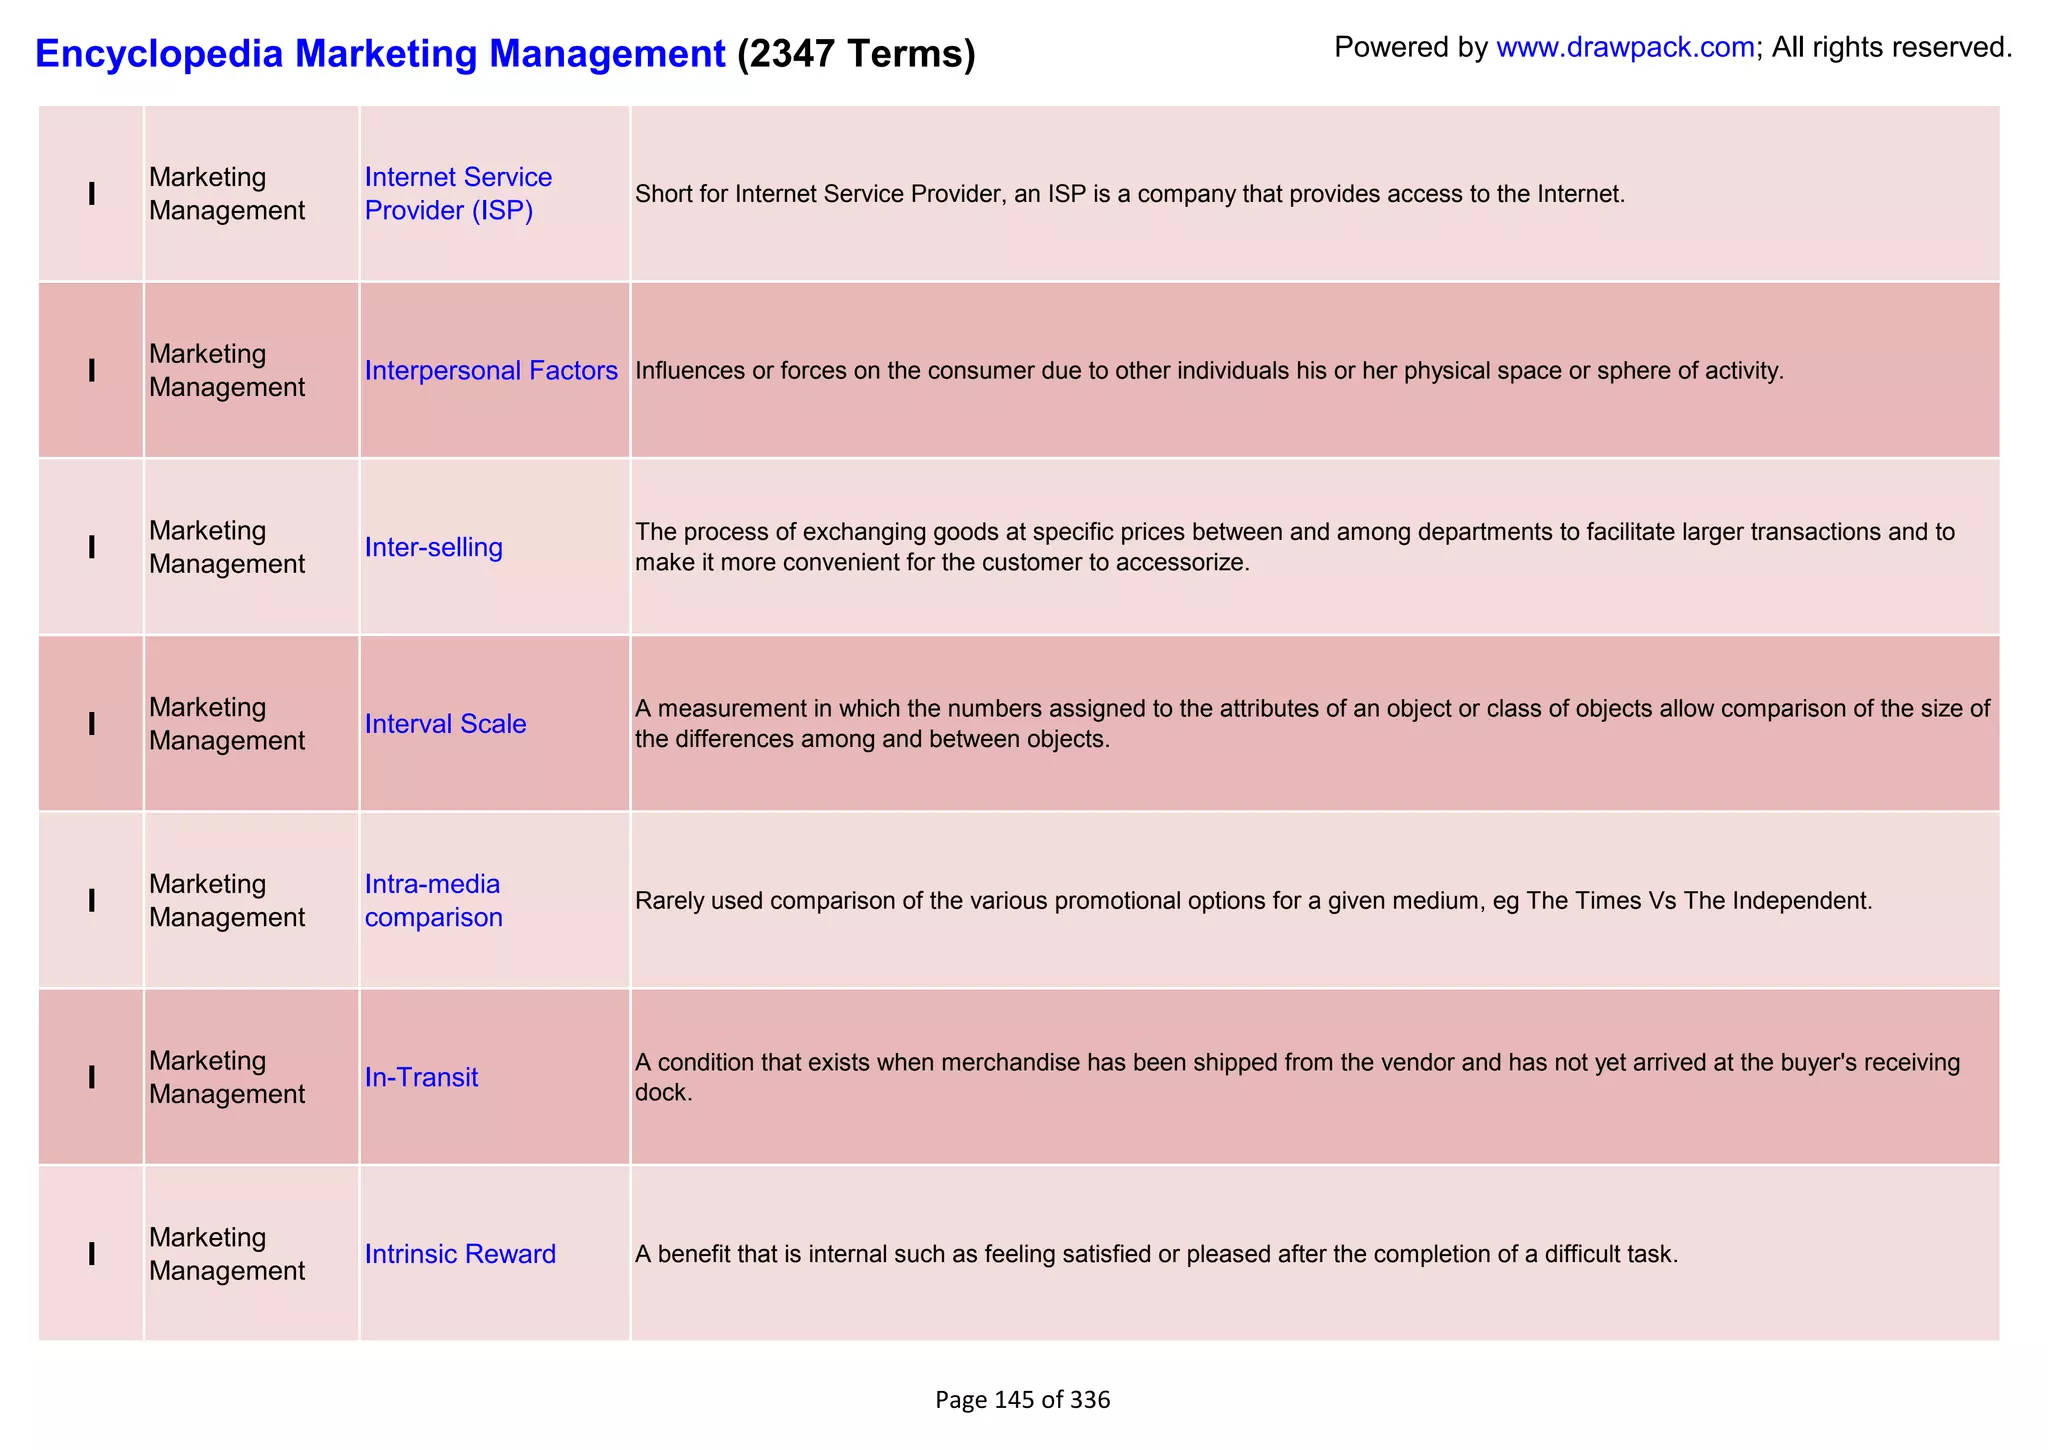
Task: Click Marketing Management in the Intra-media row
Action: [227, 901]
